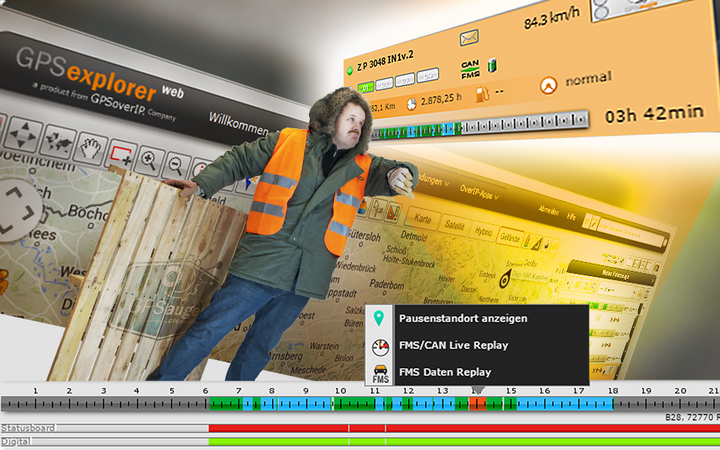The width and height of the screenshot is (720, 450).
Task: Click the Statusboard row label
Action: 28,428
